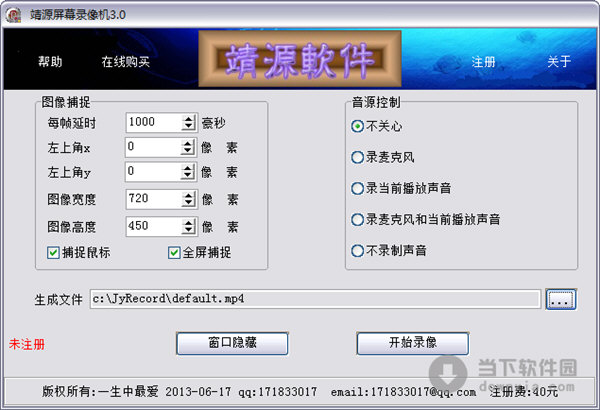Screen dimensions: 600x410
Task: Open the 注册 register menu
Action: point(483,61)
